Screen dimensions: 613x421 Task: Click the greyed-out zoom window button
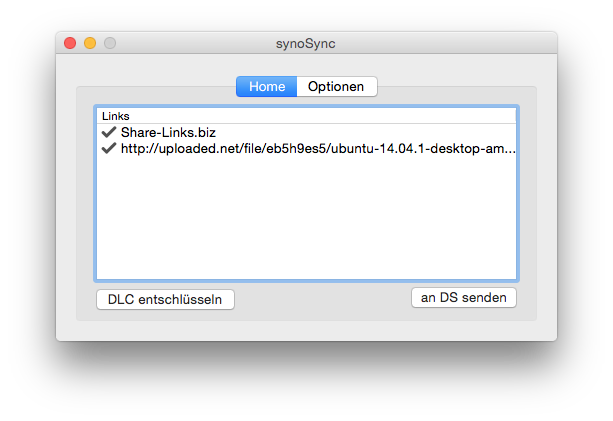pyautogui.click(x=110, y=43)
